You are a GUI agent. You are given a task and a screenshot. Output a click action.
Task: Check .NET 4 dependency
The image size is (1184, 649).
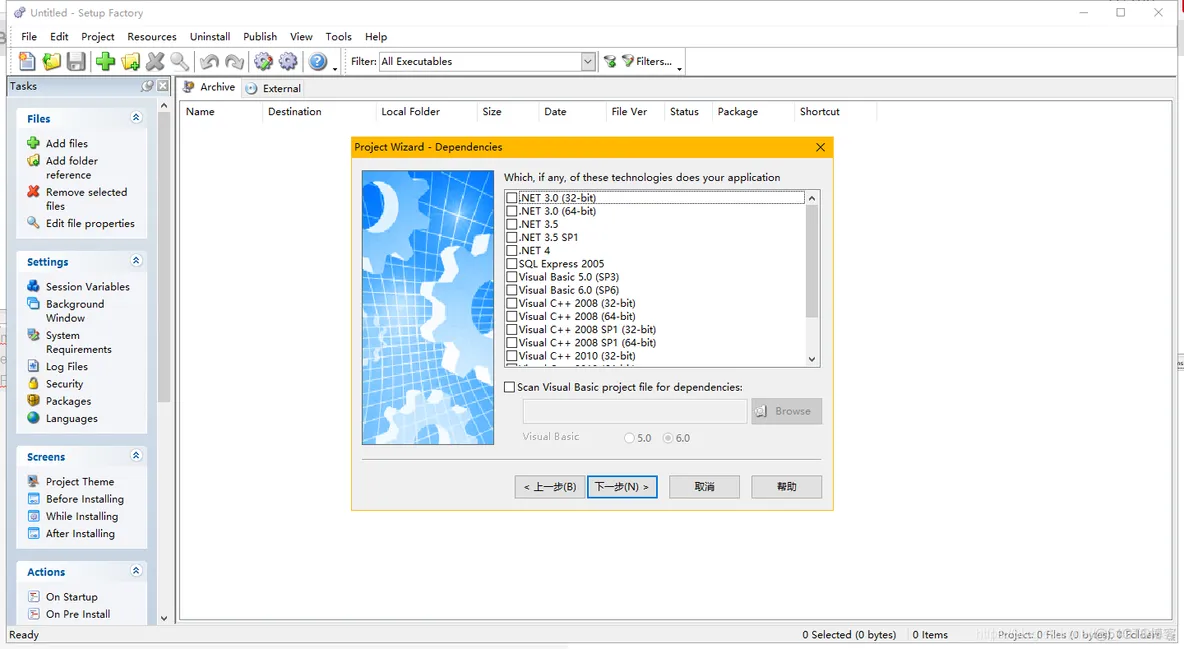pos(512,250)
